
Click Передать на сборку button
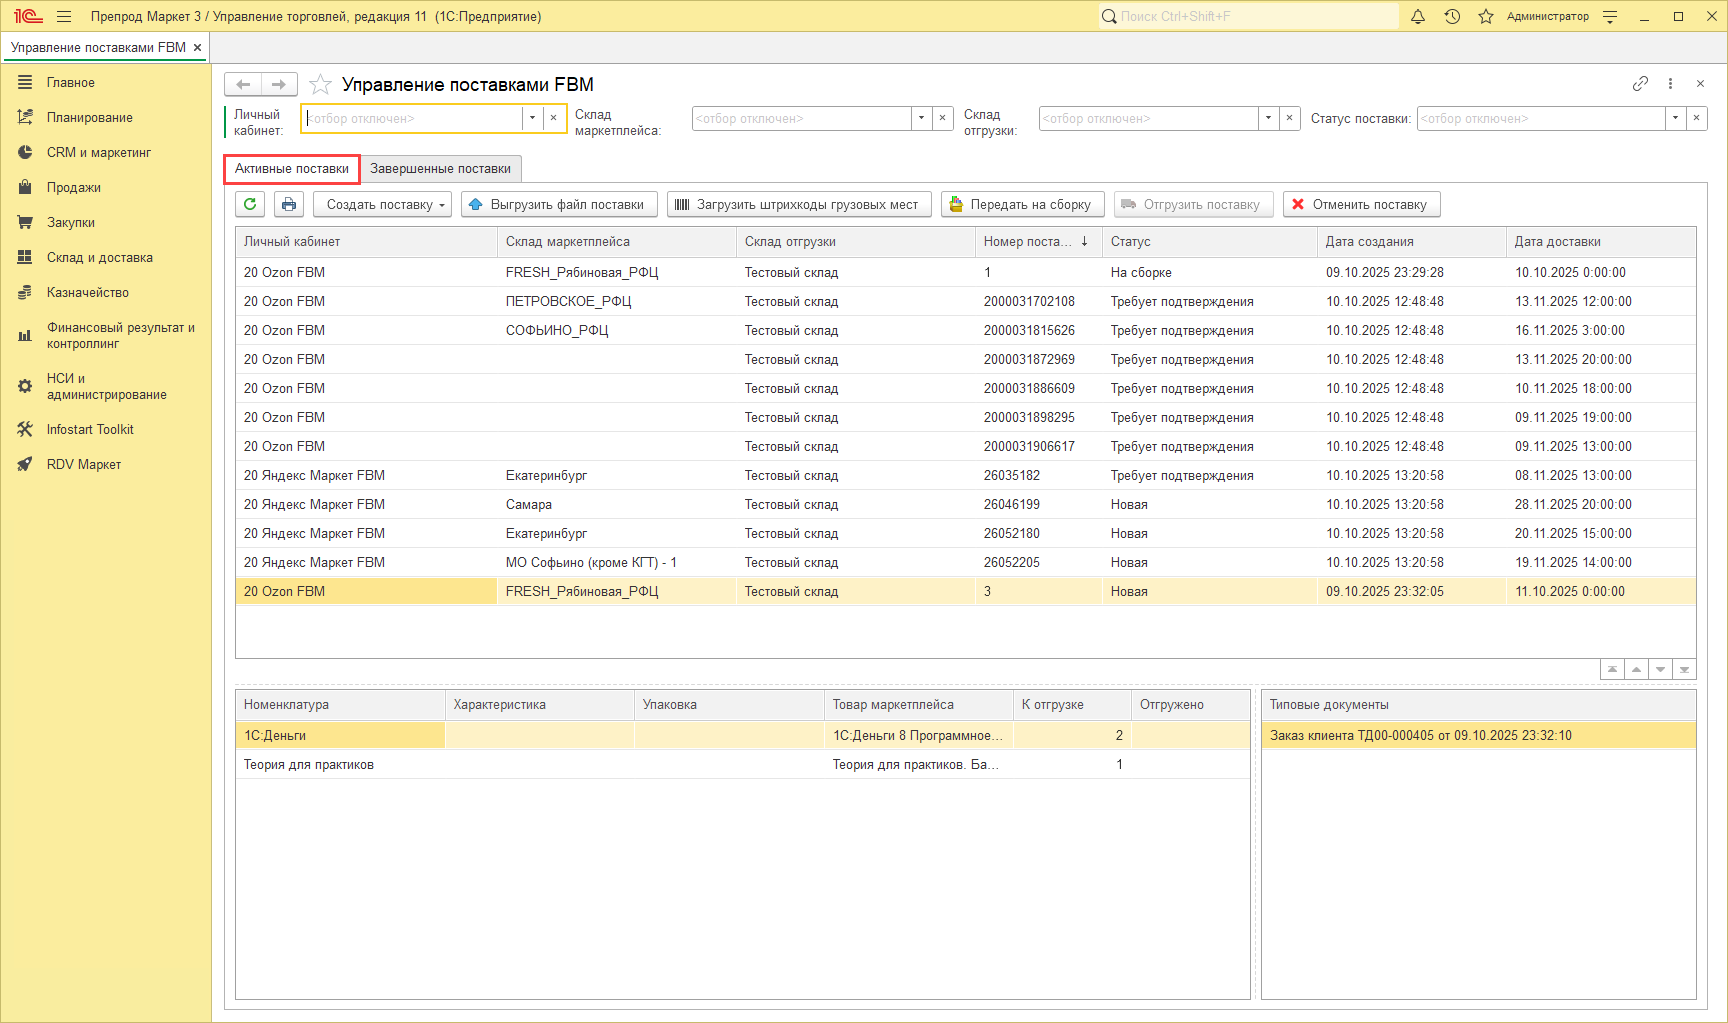click(1022, 204)
